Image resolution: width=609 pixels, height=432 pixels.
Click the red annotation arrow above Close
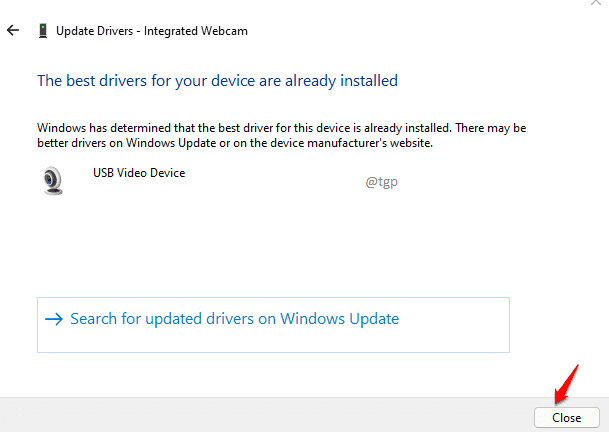click(x=566, y=385)
